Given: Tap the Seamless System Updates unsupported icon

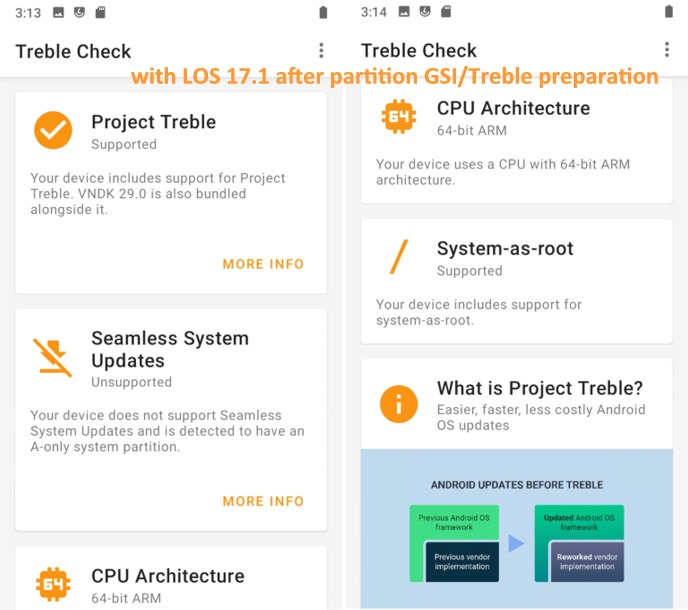Looking at the screenshot, I should (x=53, y=358).
